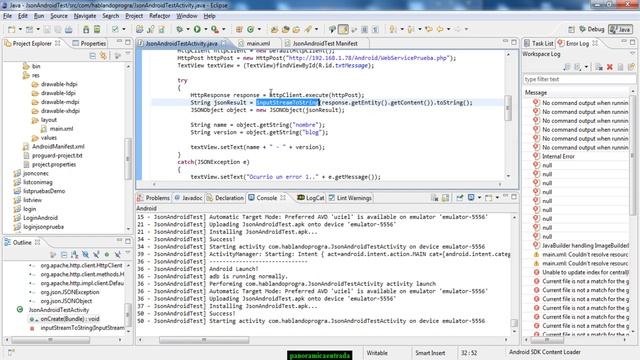The width and height of the screenshot is (640, 360).
Task: Open the Refactor menu
Action: click(159, 16)
